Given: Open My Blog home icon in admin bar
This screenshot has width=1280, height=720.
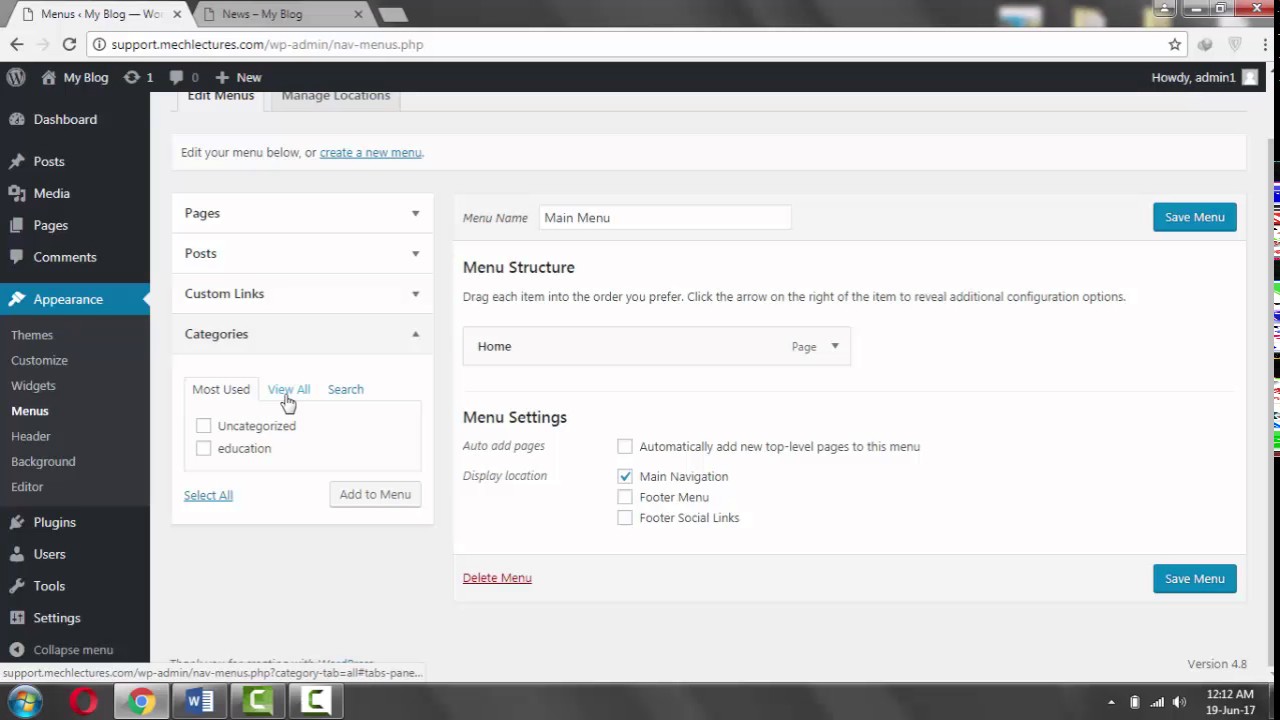Looking at the screenshot, I should coord(48,77).
